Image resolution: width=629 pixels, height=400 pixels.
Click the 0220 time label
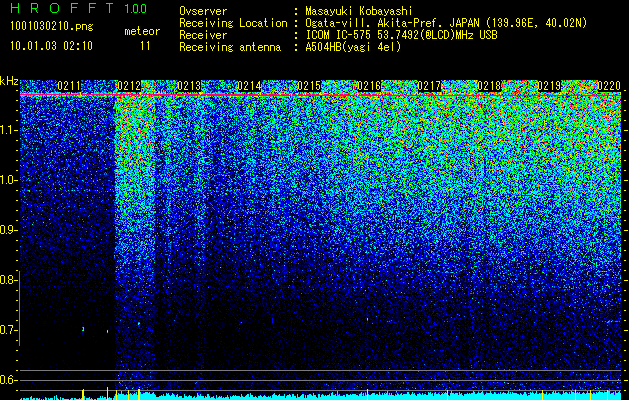609,86
